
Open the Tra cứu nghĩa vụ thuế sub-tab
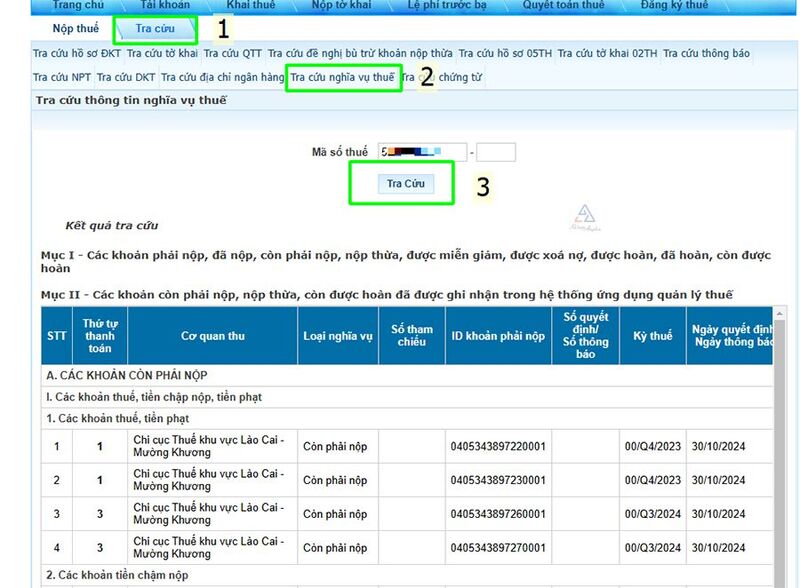(x=342, y=77)
